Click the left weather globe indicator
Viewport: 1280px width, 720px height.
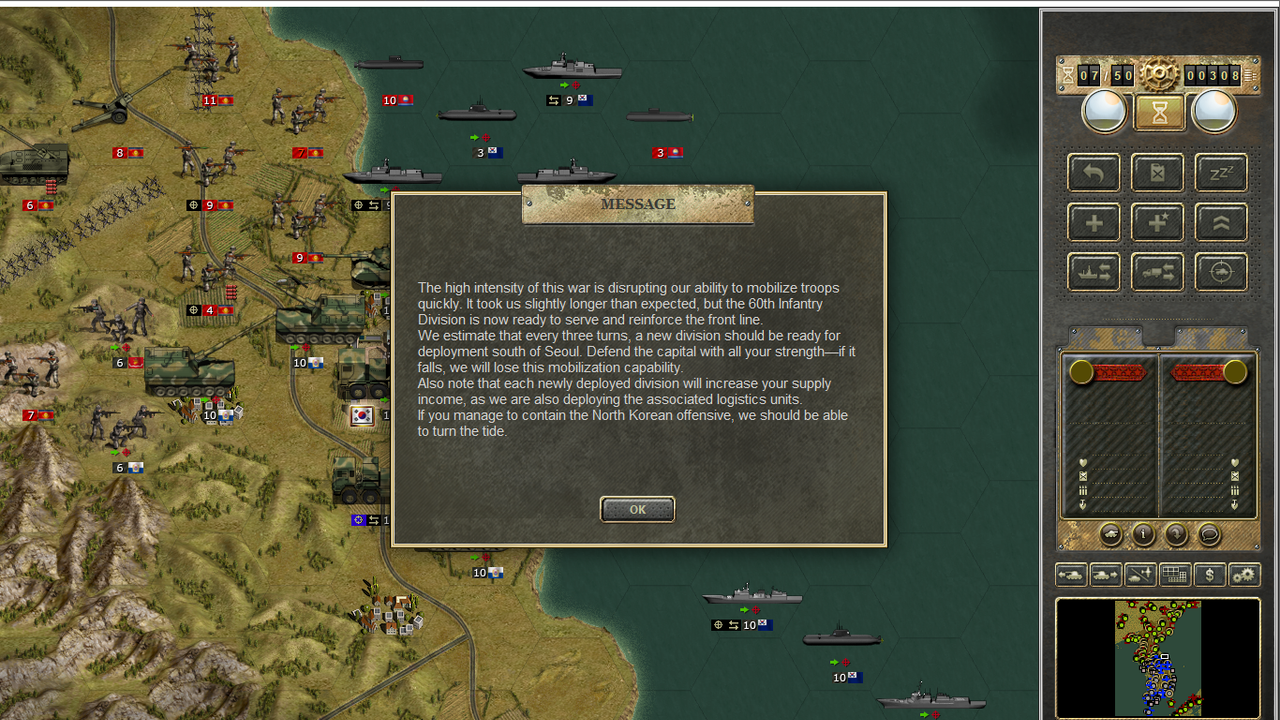1105,111
